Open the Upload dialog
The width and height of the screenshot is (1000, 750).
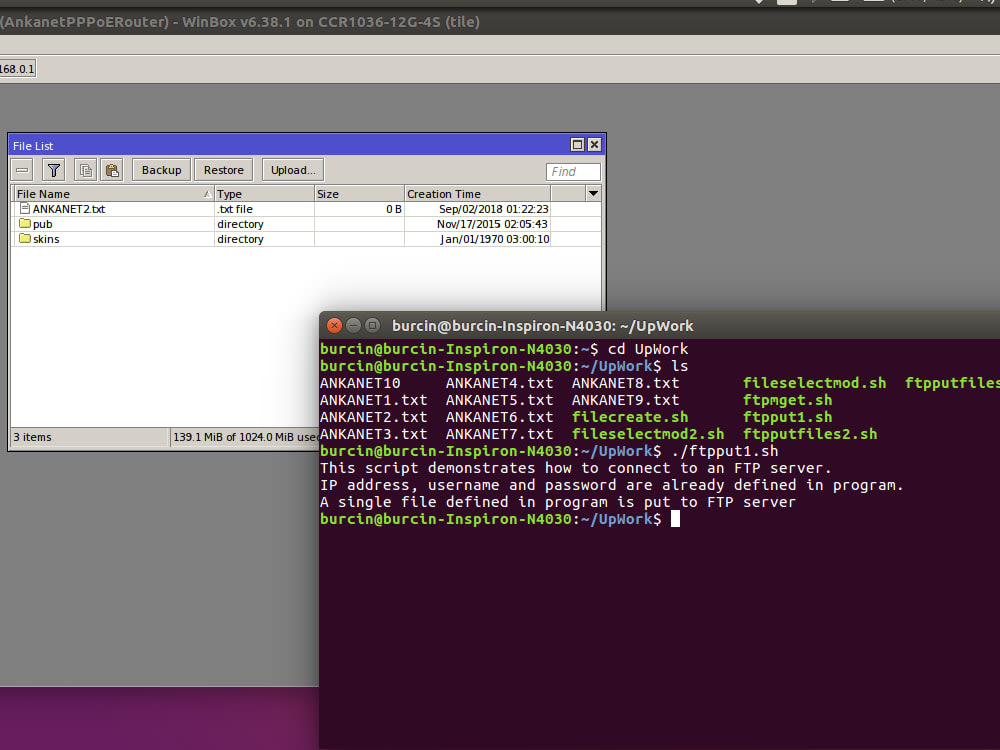[x=292, y=169]
